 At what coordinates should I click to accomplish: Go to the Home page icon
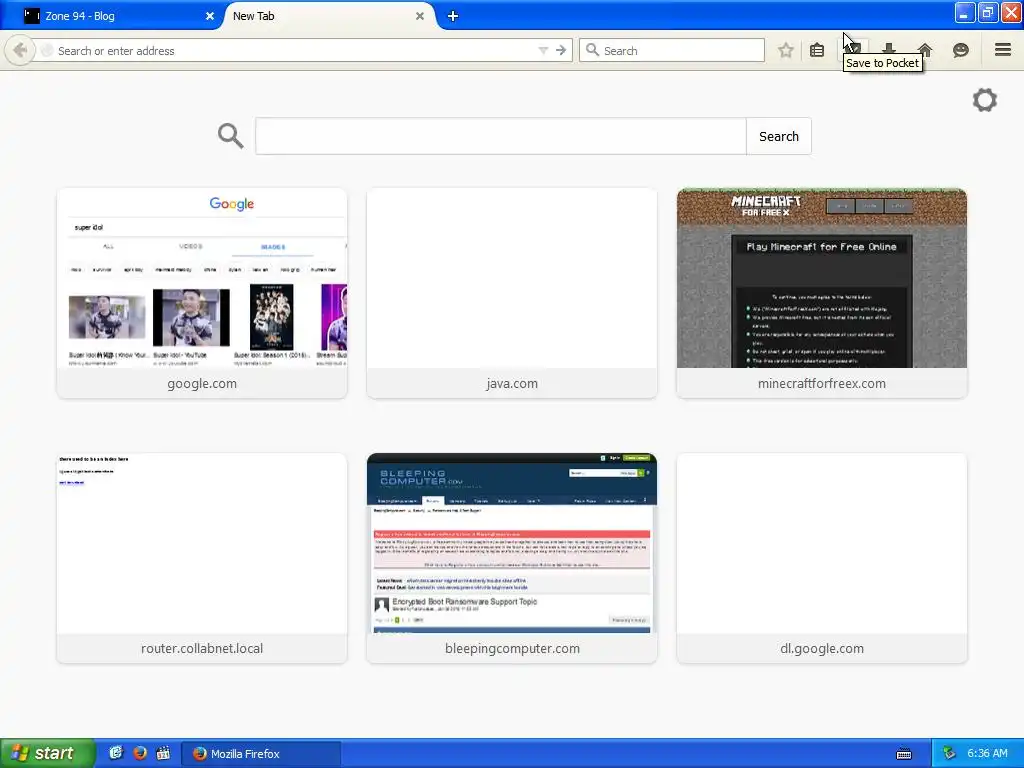pos(925,50)
